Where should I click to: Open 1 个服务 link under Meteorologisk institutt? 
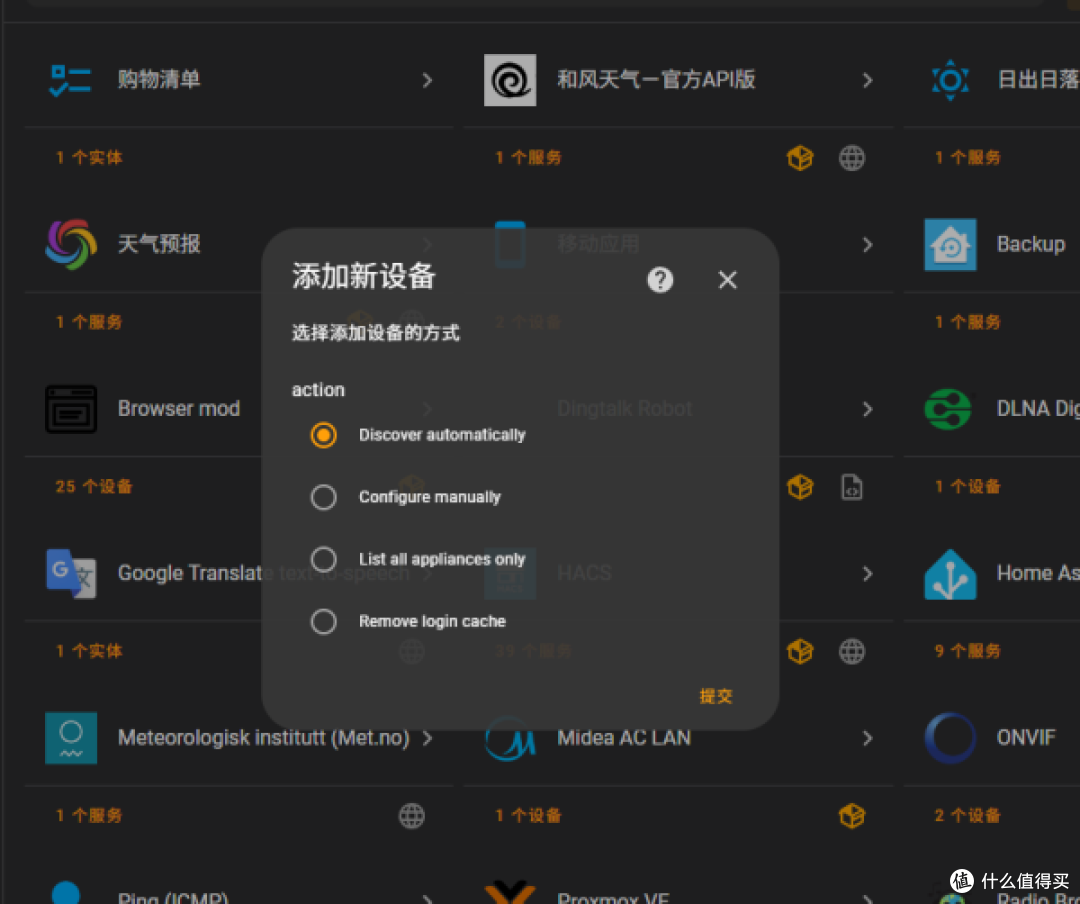(89, 816)
